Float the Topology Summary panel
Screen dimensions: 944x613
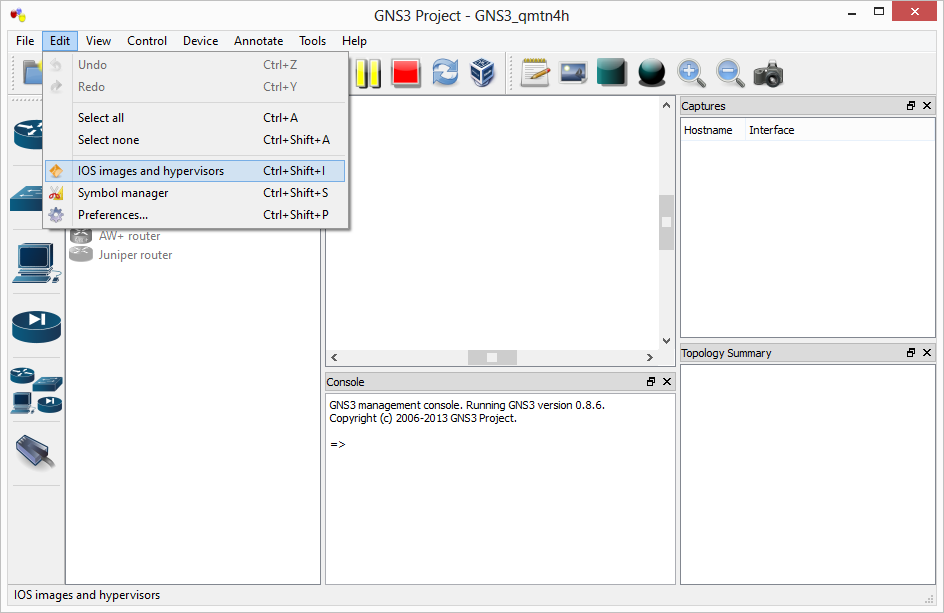(x=911, y=352)
